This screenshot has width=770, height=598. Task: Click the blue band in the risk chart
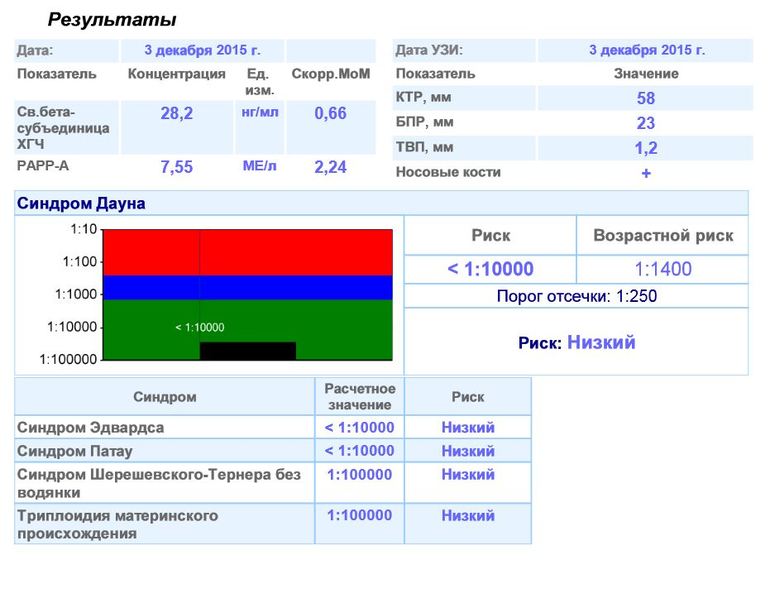[x=248, y=288]
